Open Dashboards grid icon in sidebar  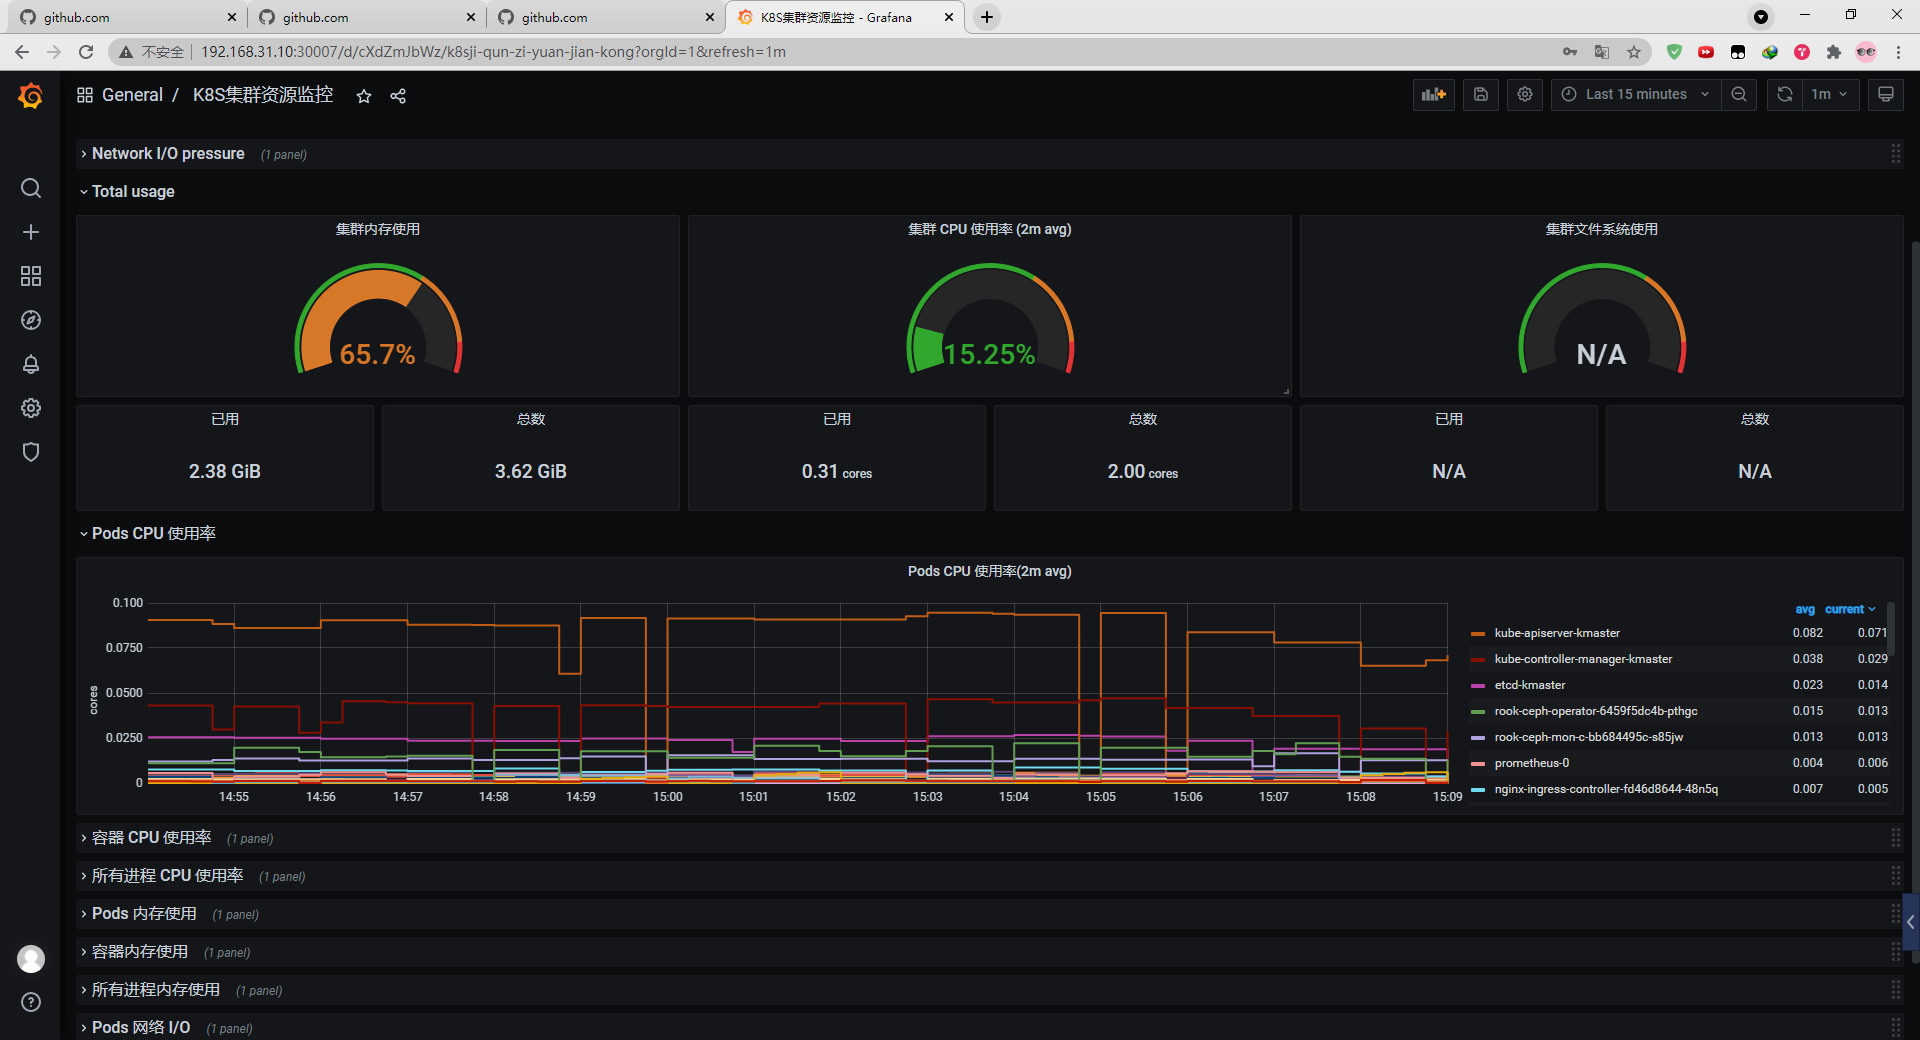click(31, 276)
